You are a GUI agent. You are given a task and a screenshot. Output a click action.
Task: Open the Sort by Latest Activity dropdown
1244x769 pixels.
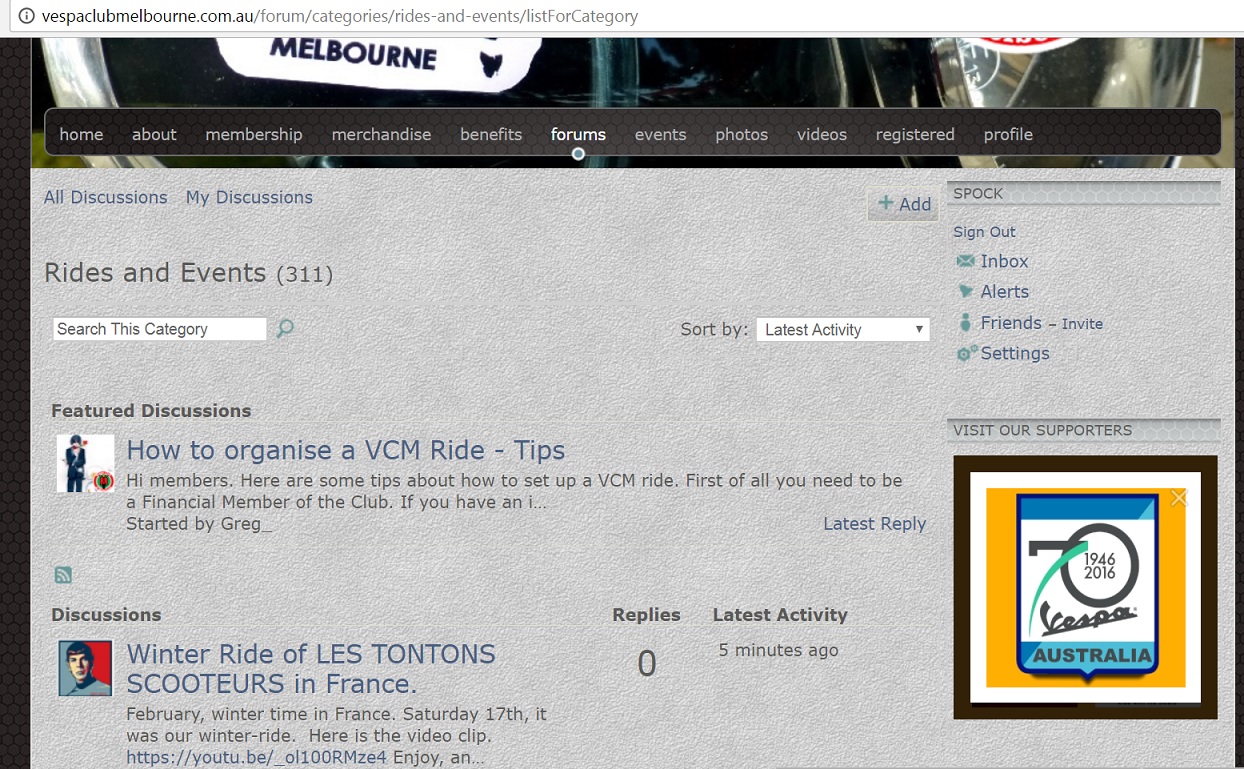[842, 330]
